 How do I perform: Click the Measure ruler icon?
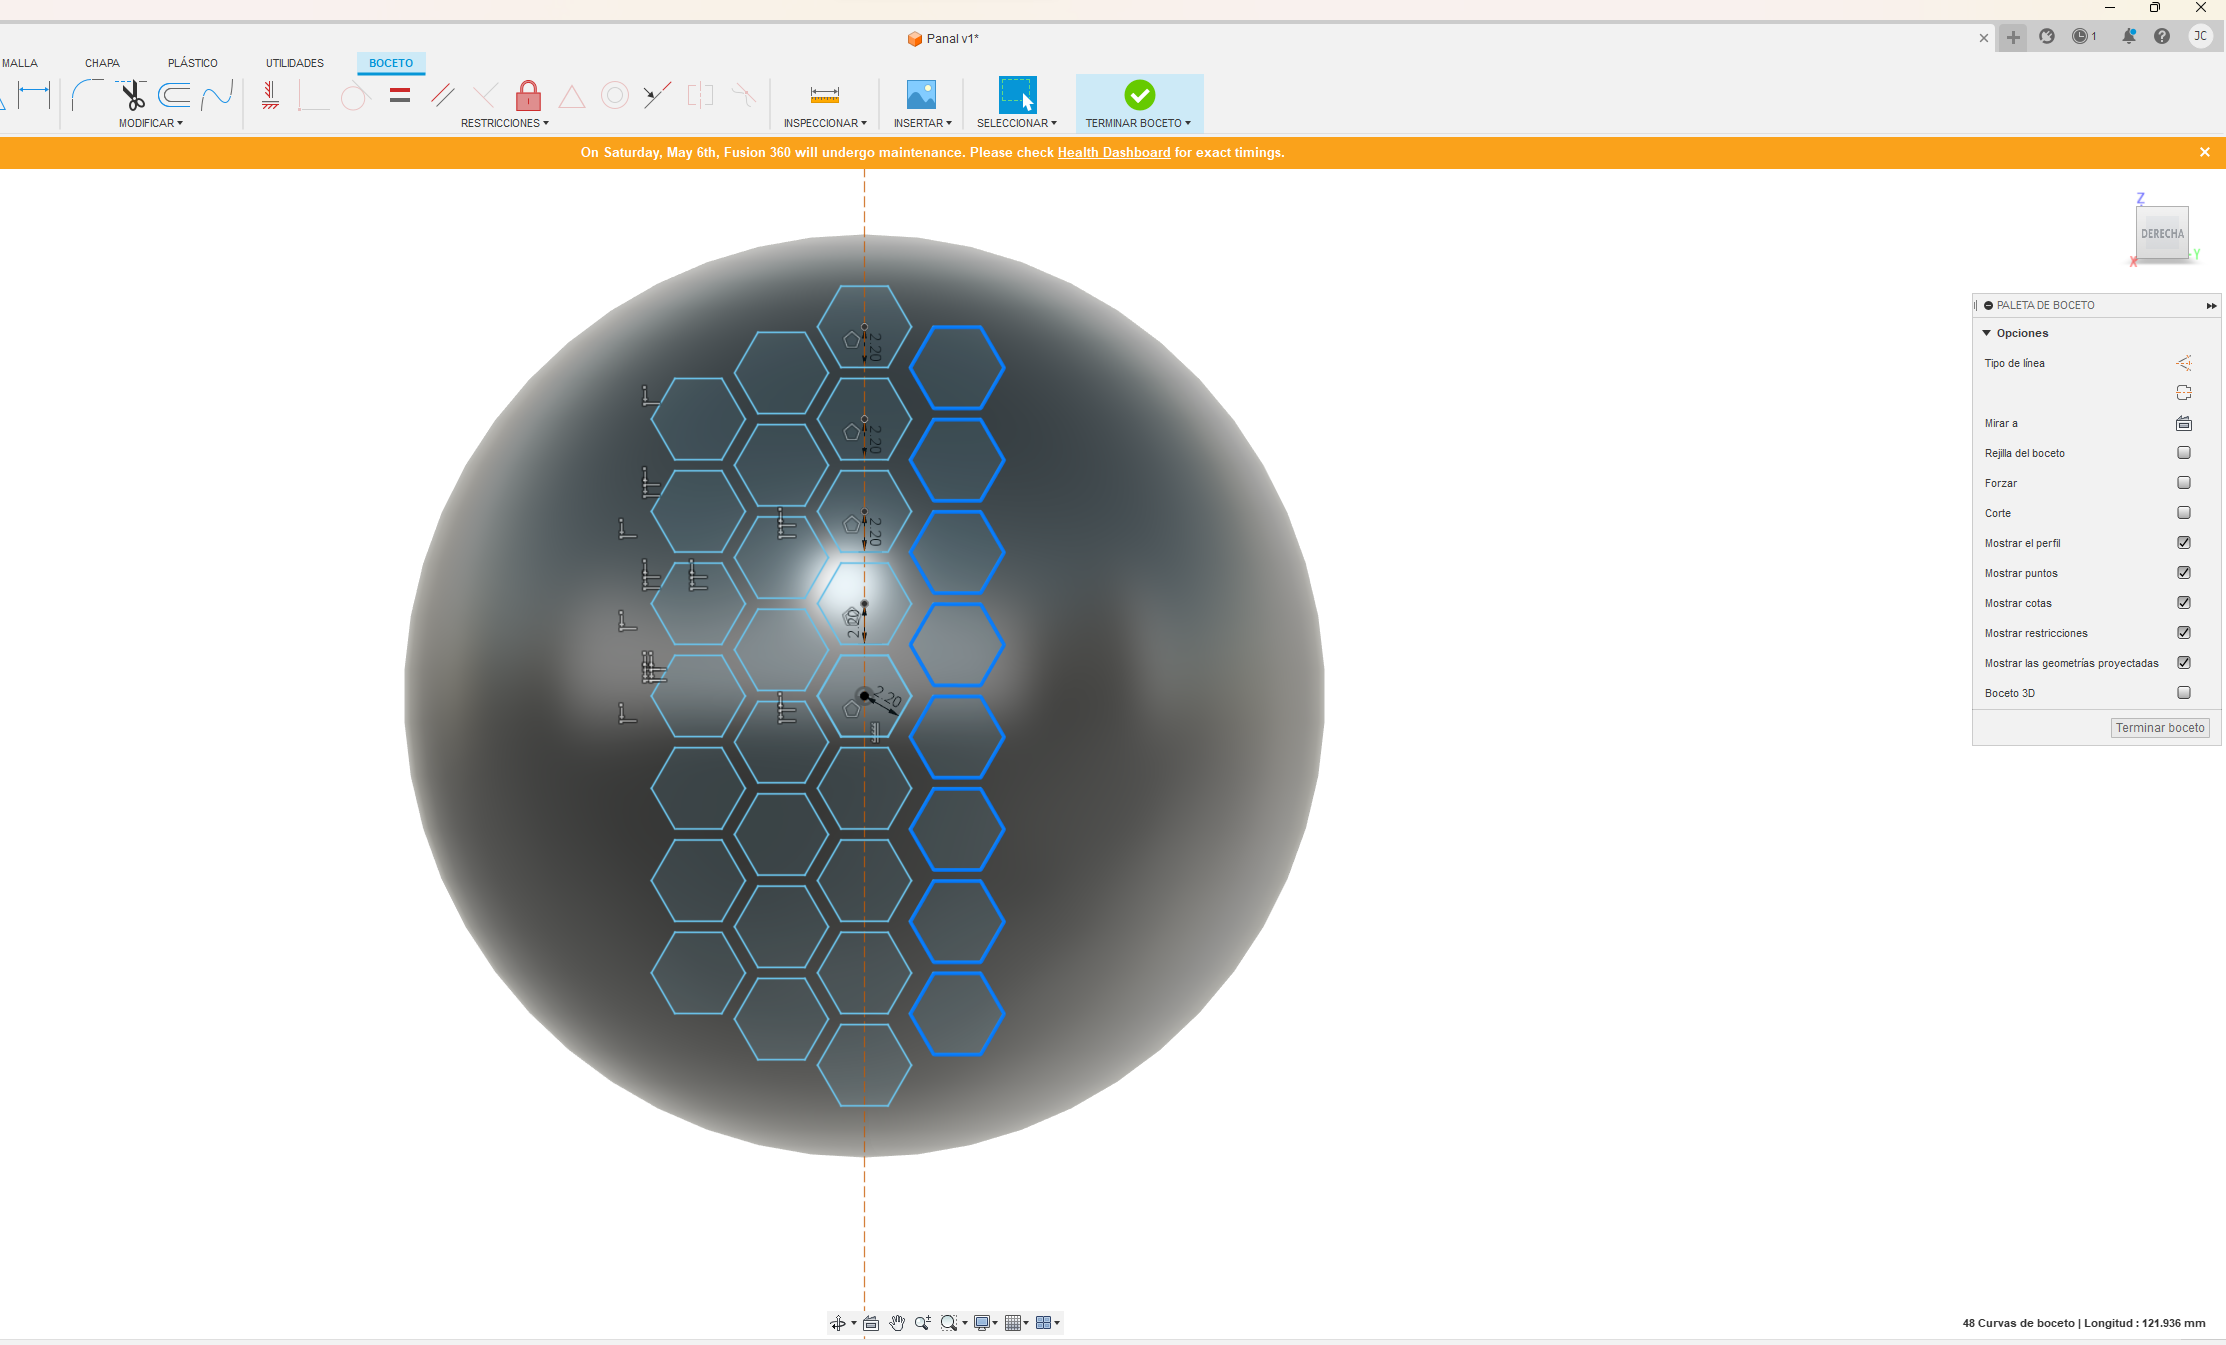click(824, 95)
